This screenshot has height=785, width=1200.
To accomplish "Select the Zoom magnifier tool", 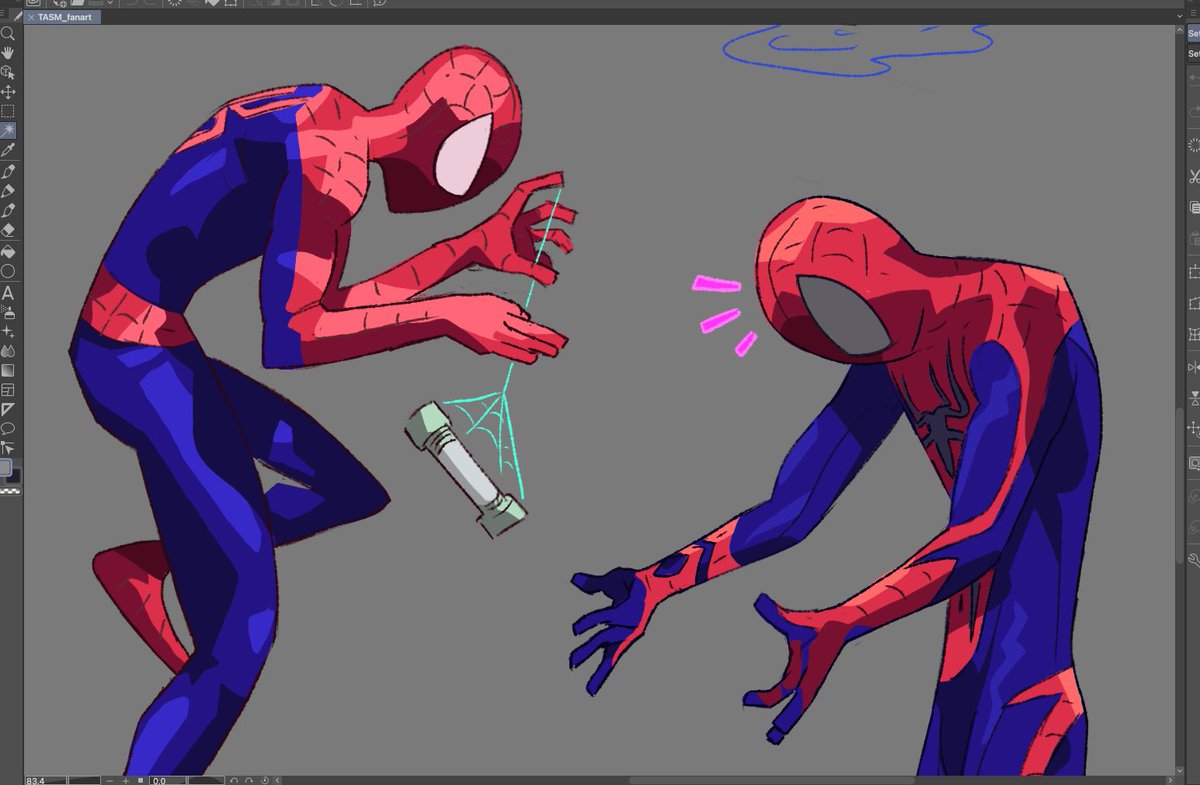I will 8,33.
